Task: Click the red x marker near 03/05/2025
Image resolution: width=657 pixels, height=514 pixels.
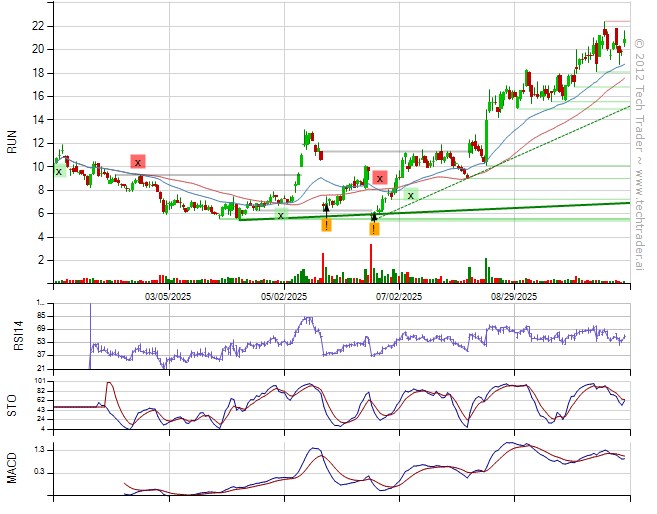Action: [x=138, y=161]
